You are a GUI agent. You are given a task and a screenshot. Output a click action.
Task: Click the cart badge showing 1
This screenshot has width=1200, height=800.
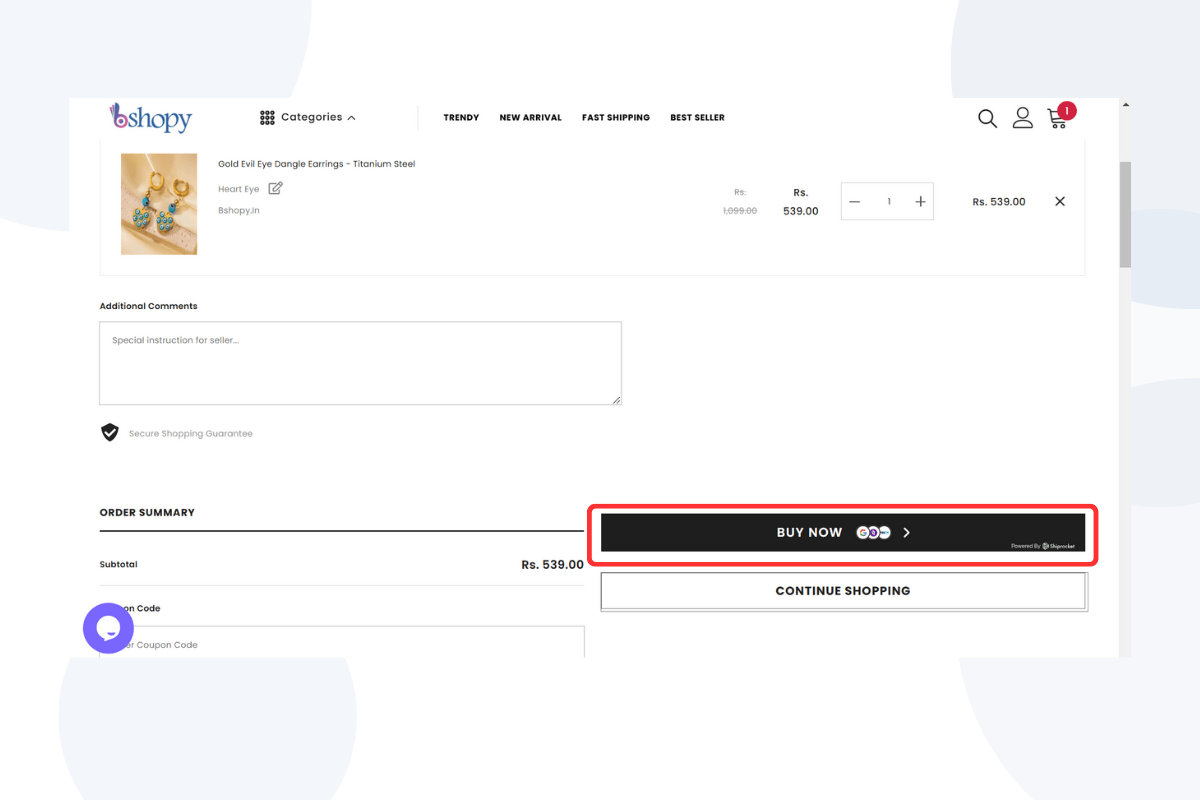pyautogui.click(x=1066, y=111)
